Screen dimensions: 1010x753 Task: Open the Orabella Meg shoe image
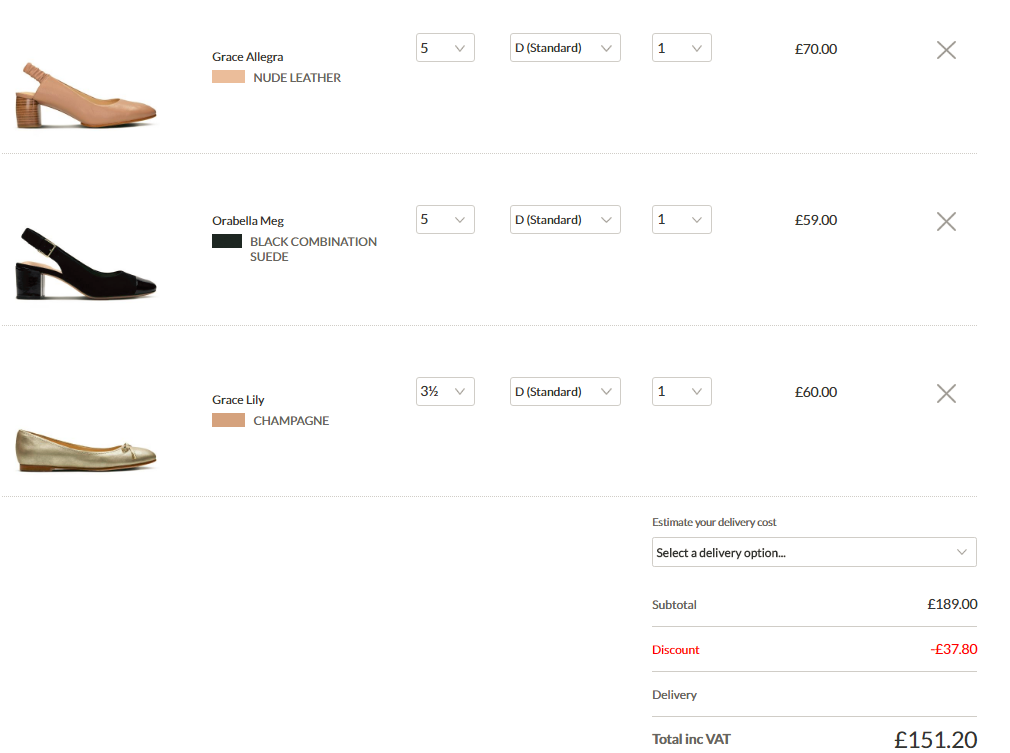(87, 266)
